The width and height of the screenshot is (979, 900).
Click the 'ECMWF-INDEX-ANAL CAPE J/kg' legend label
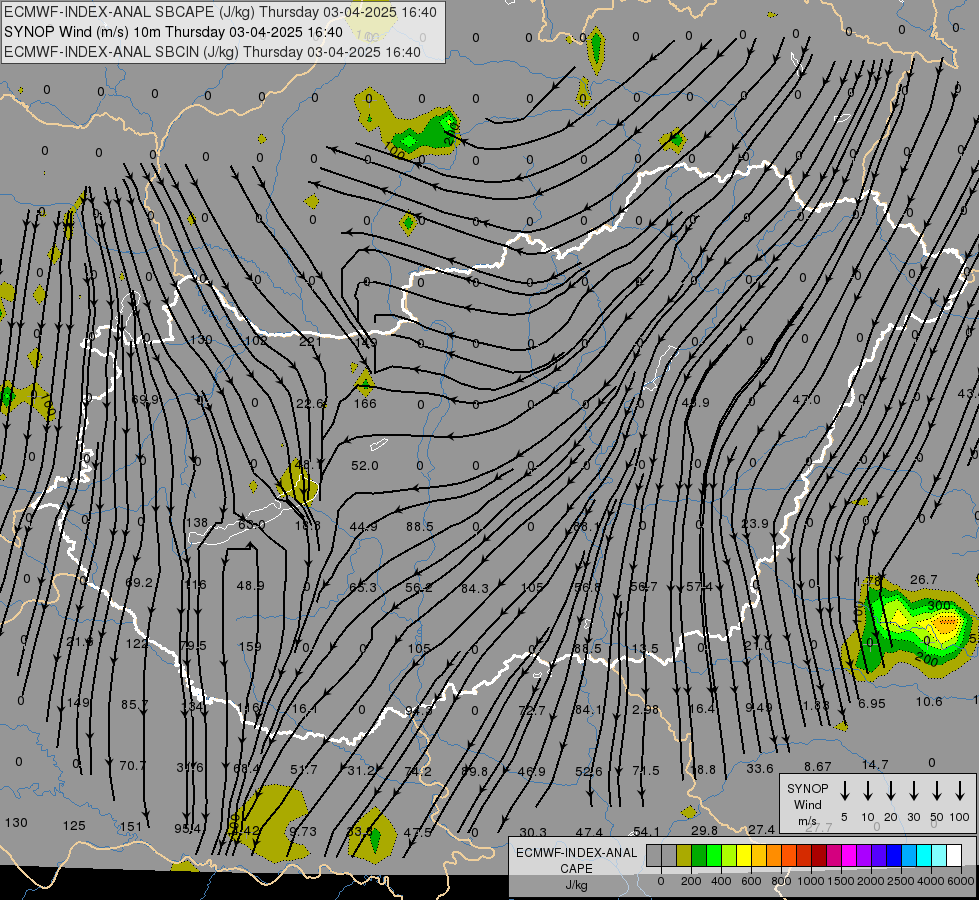point(576,868)
